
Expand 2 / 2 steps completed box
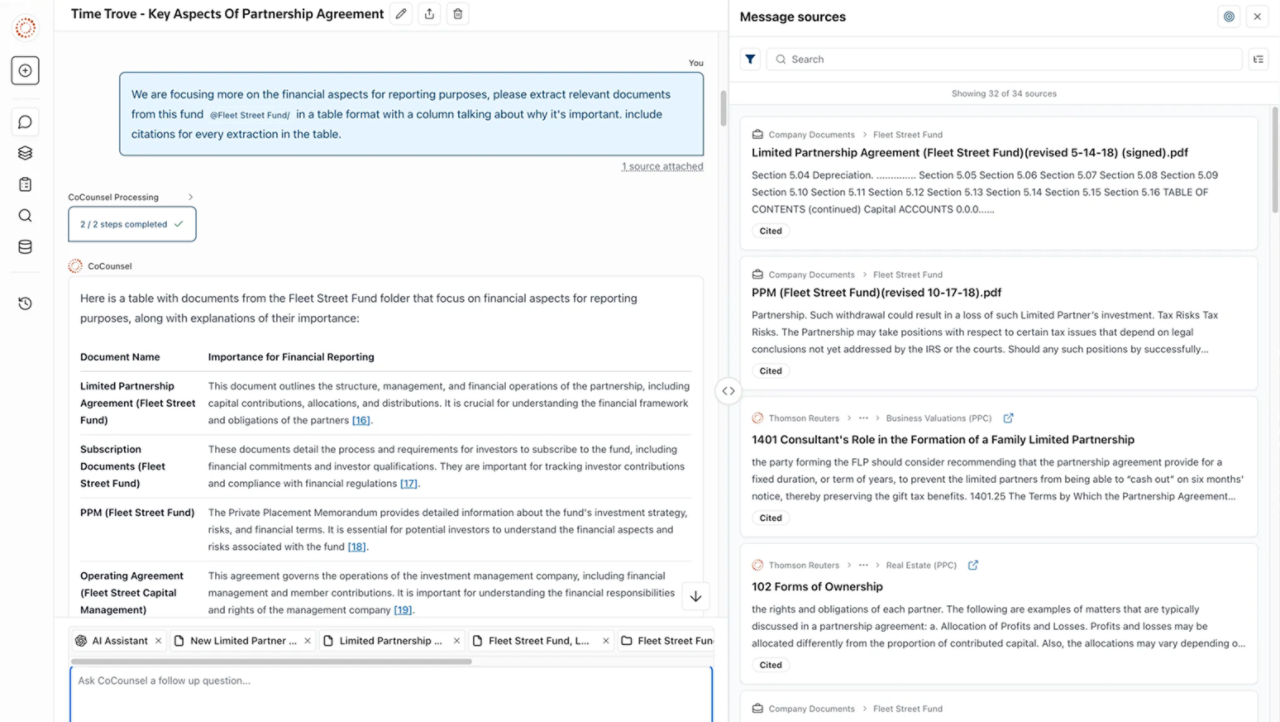[132, 224]
